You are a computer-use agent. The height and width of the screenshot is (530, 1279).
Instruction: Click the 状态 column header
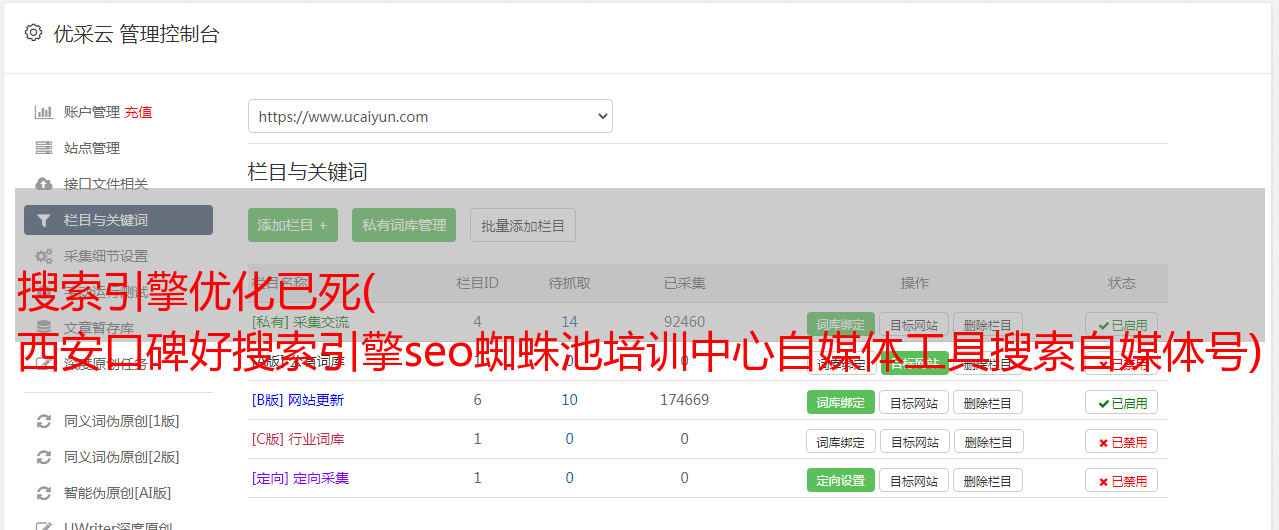pyautogui.click(x=1122, y=283)
